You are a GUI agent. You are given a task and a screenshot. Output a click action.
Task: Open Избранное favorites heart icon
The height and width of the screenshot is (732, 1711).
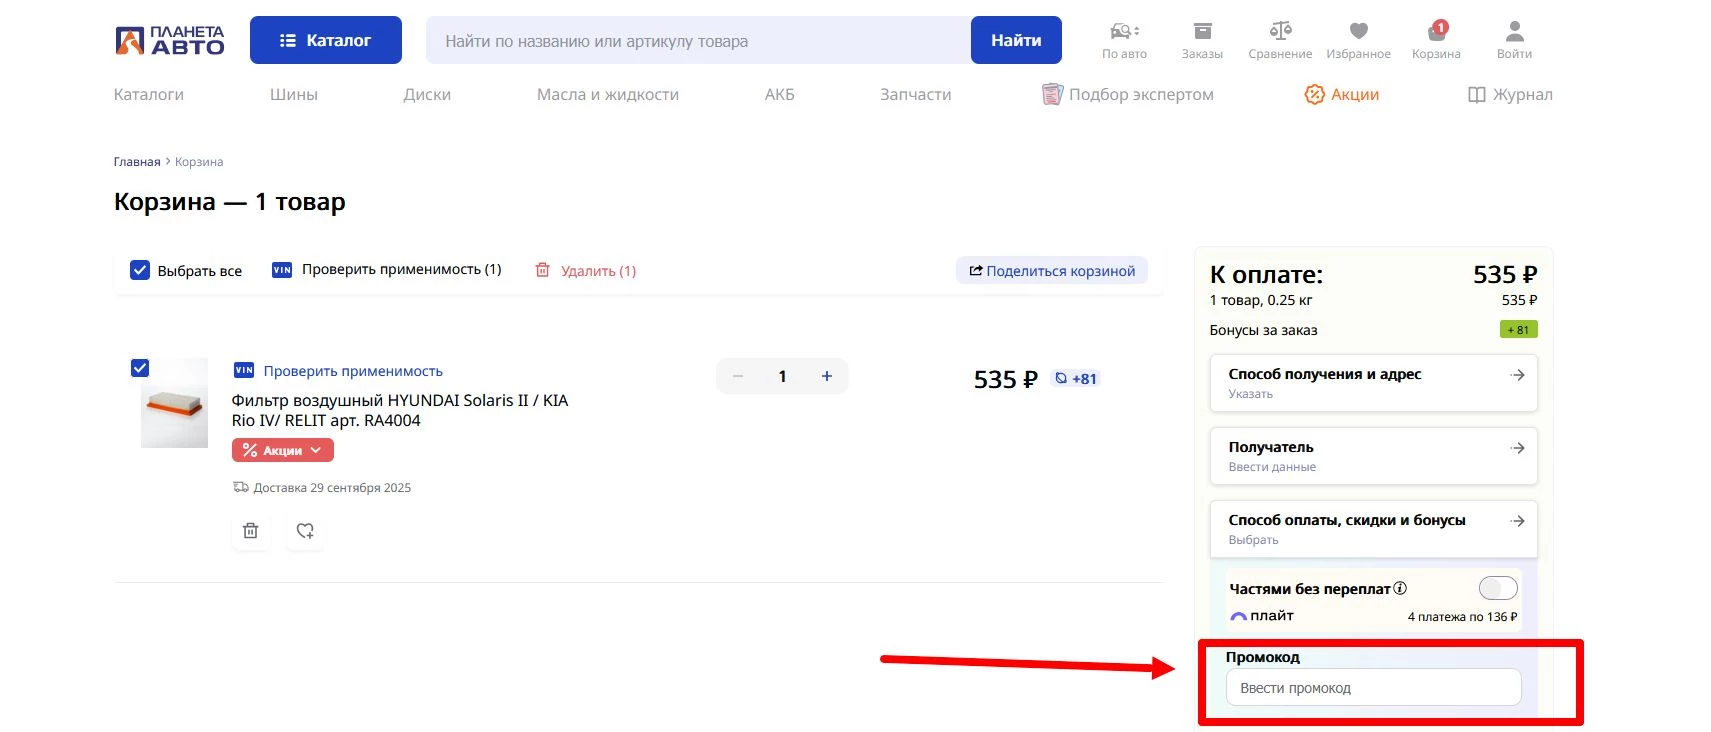click(x=1358, y=33)
